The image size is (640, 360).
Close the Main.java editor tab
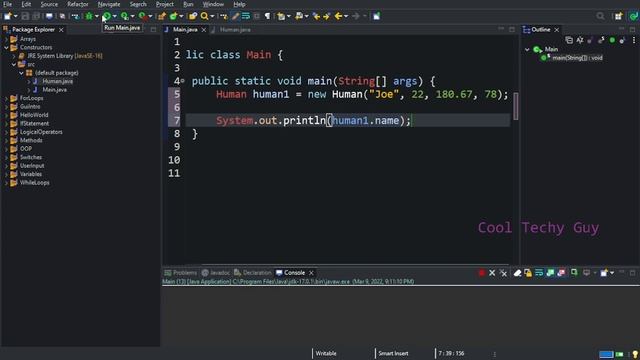point(204,30)
